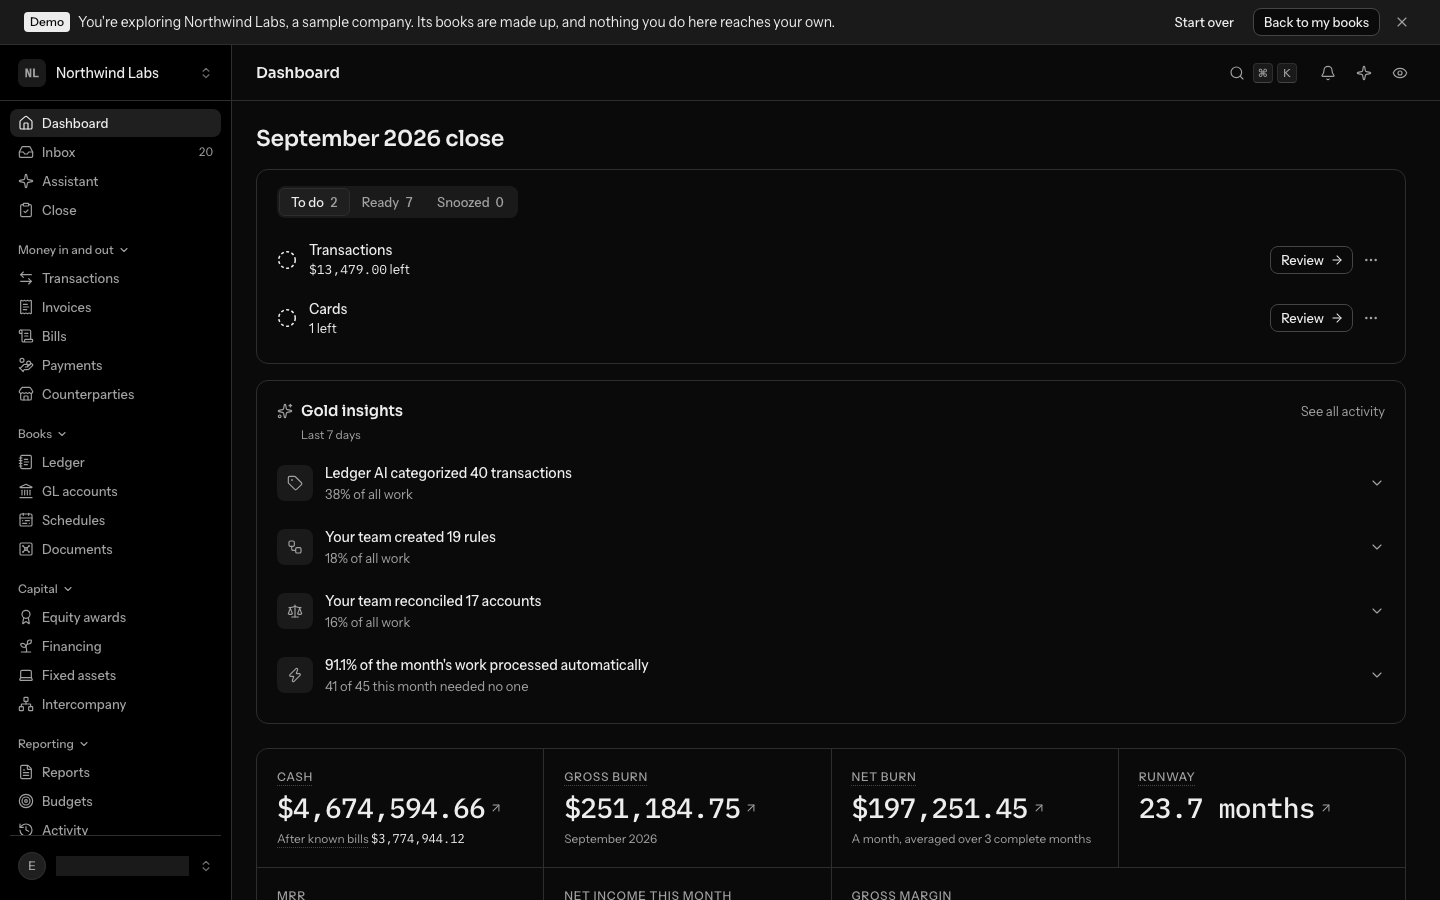Expand Ledger AI categorized 40 transactions insight

831,483
